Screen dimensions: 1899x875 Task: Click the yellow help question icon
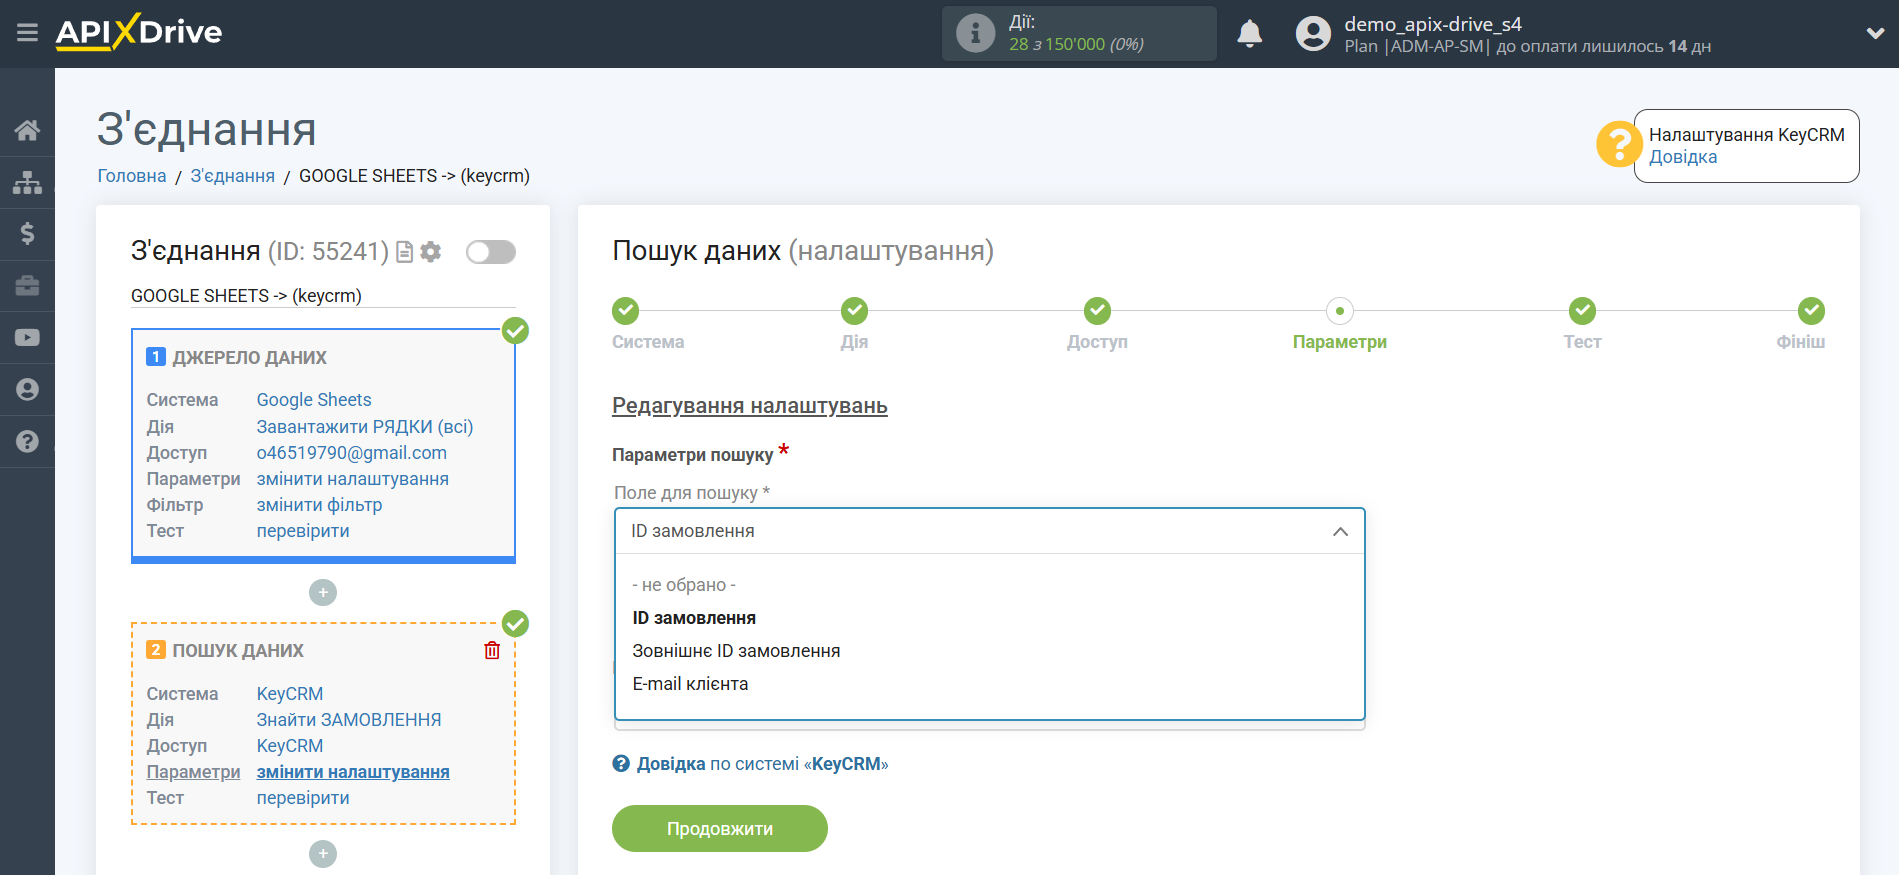1618,144
